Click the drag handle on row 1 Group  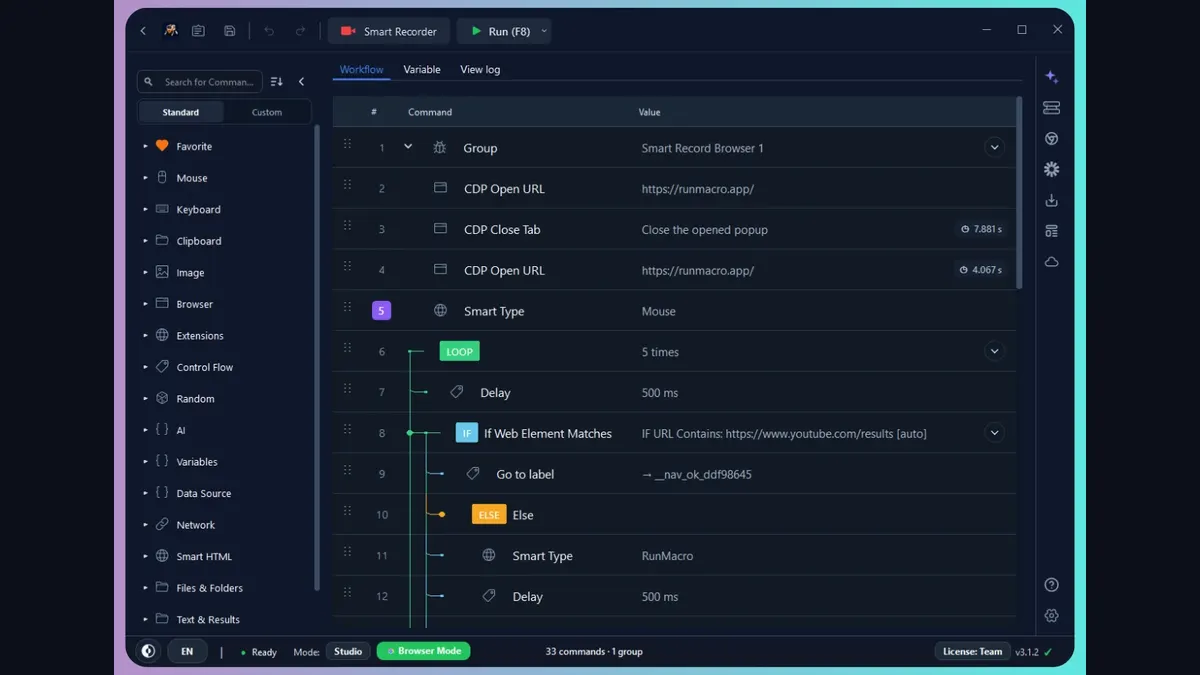click(348, 144)
